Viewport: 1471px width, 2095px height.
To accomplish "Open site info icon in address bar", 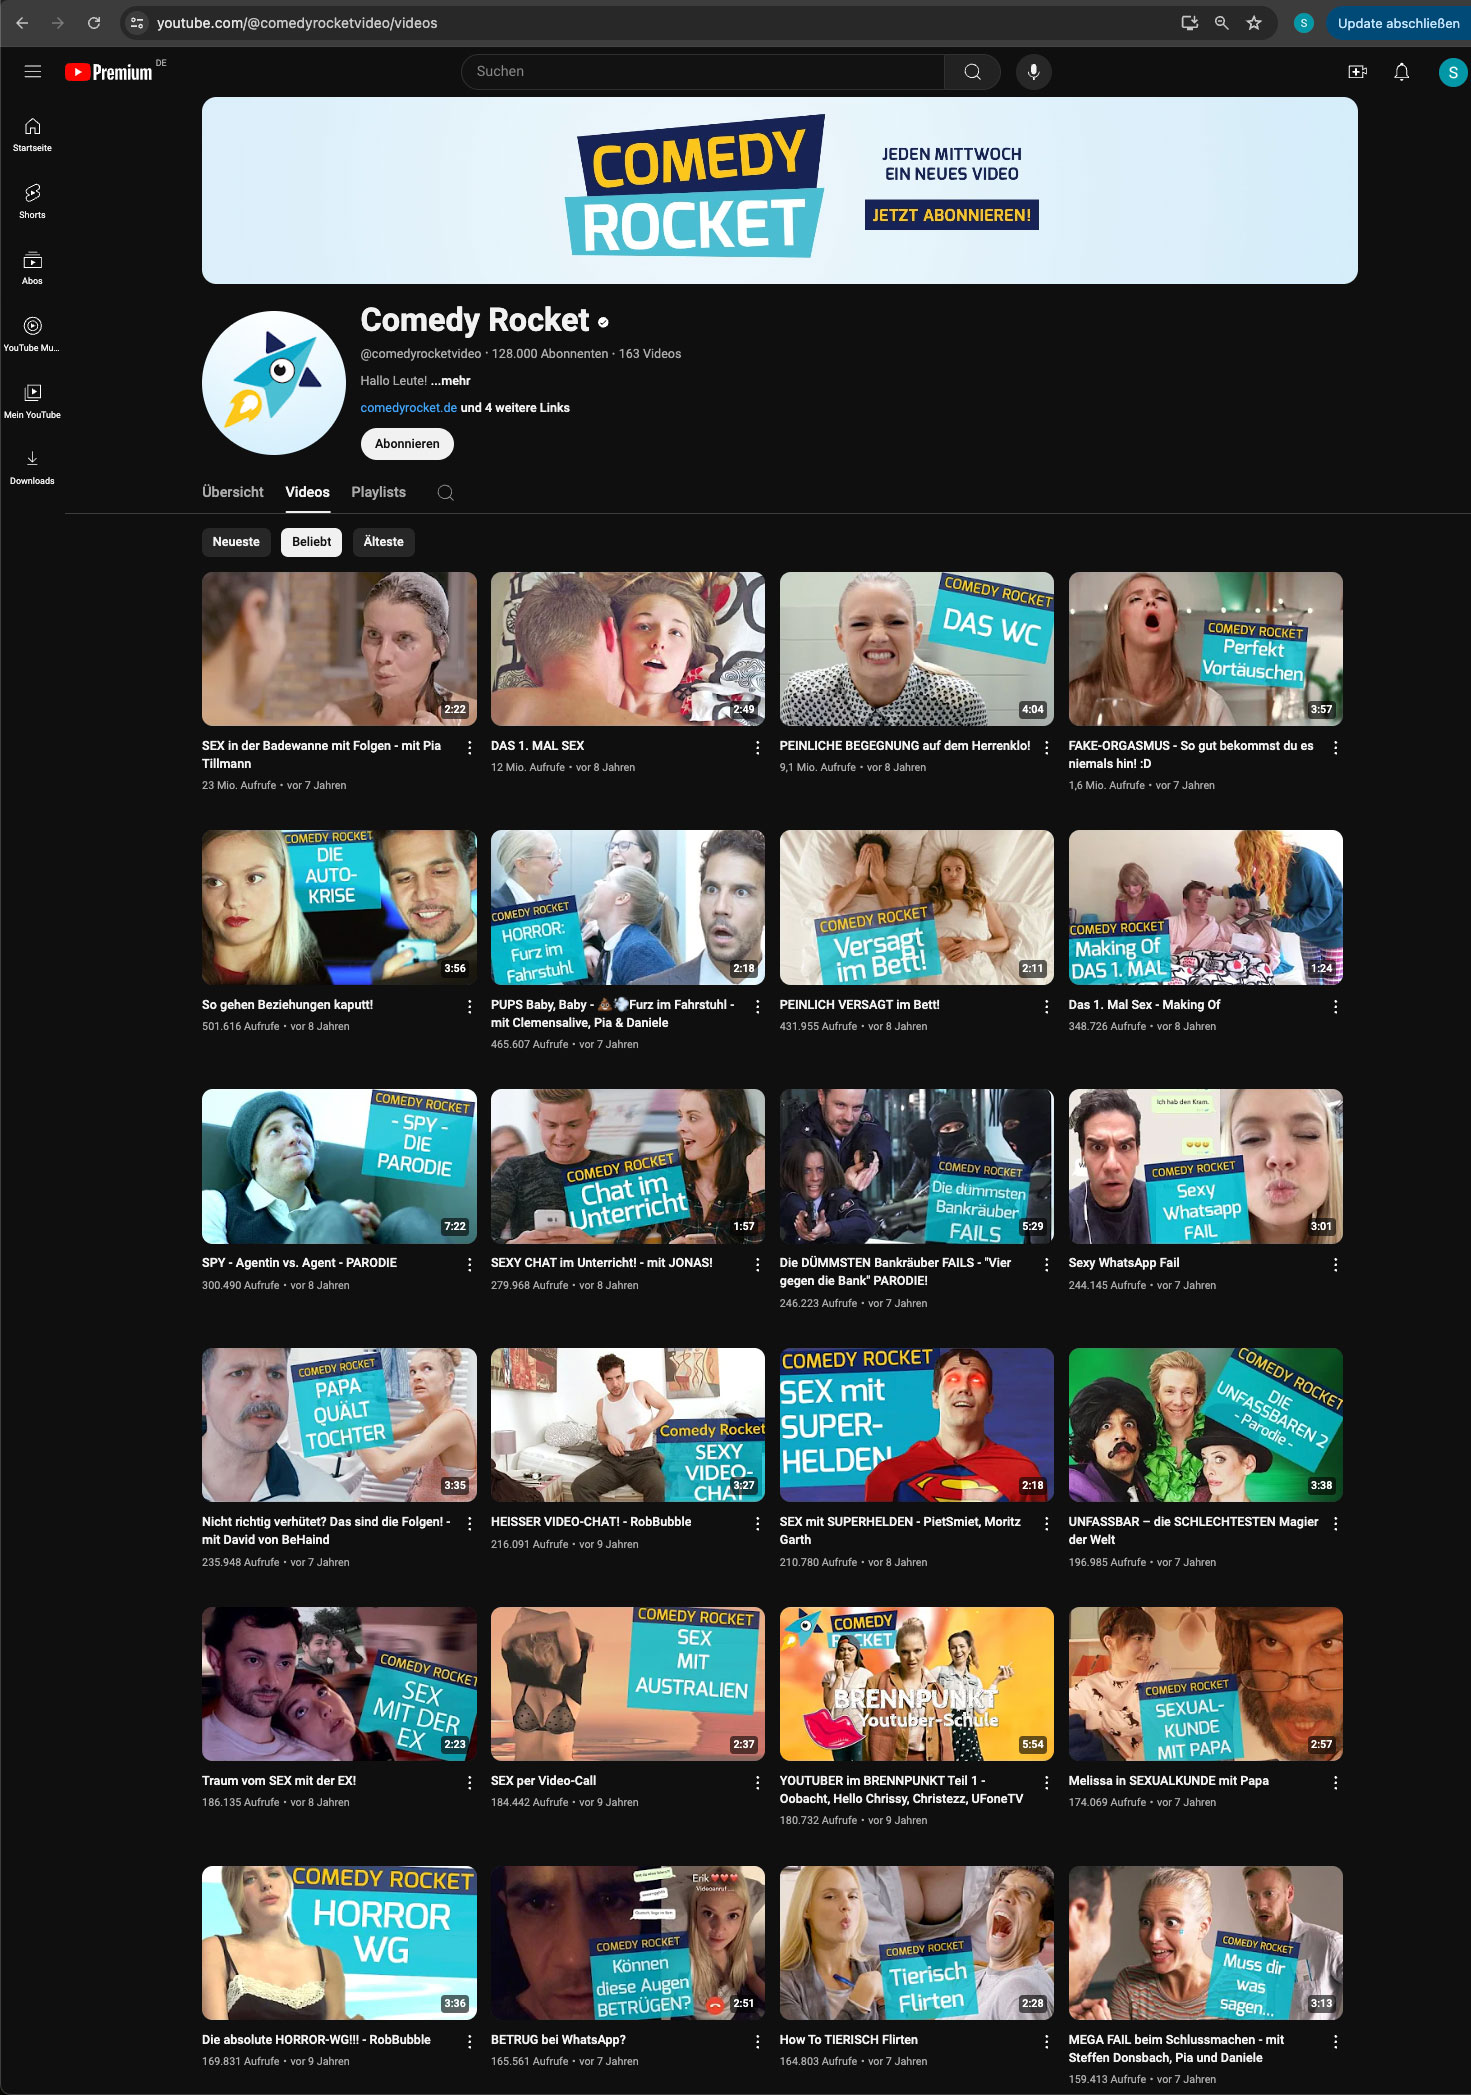I will pyautogui.click(x=138, y=23).
